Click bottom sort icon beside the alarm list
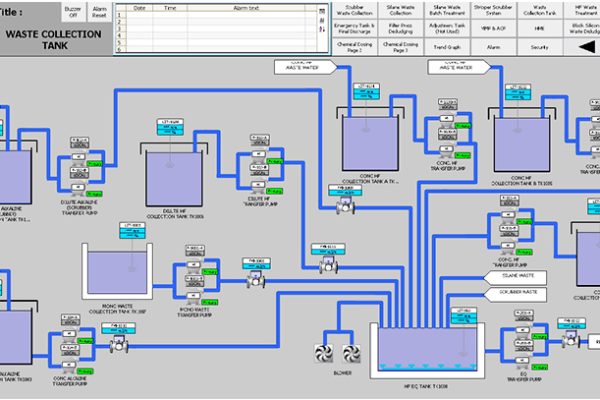Screen dimensions: 600x400 (x=322, y=29)
